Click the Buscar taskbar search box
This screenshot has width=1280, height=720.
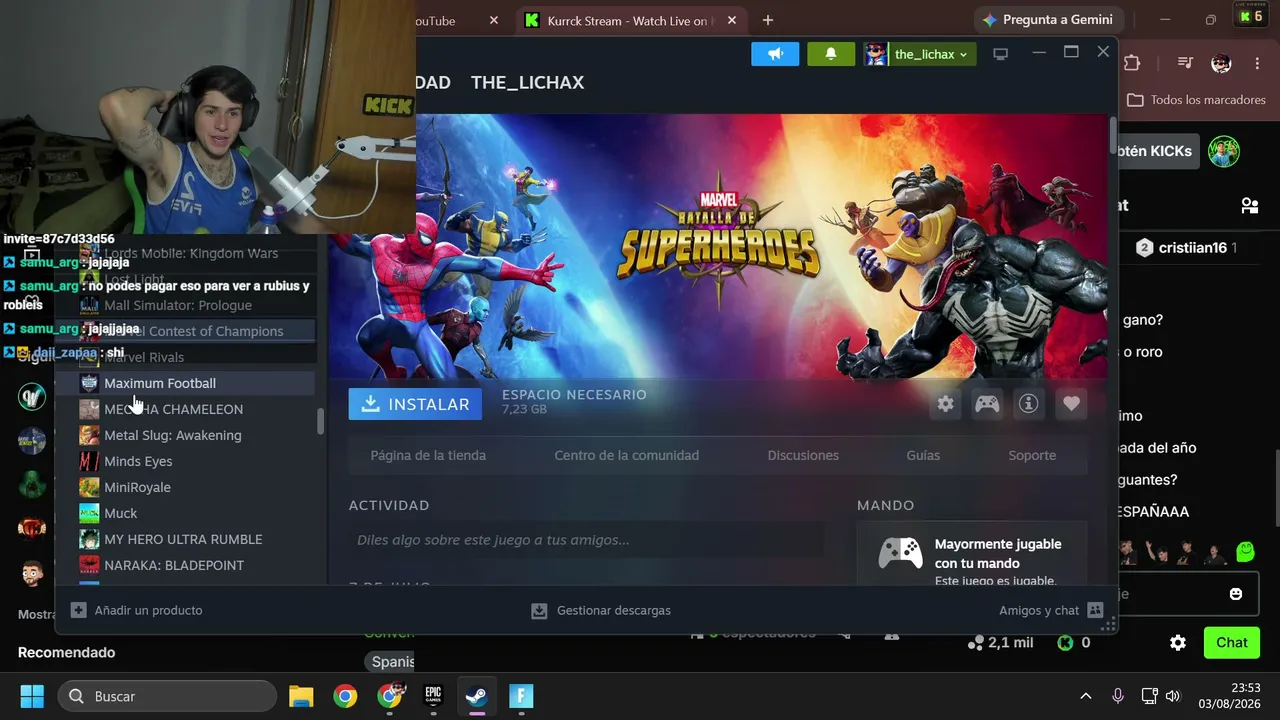click(x=167, y=696)
